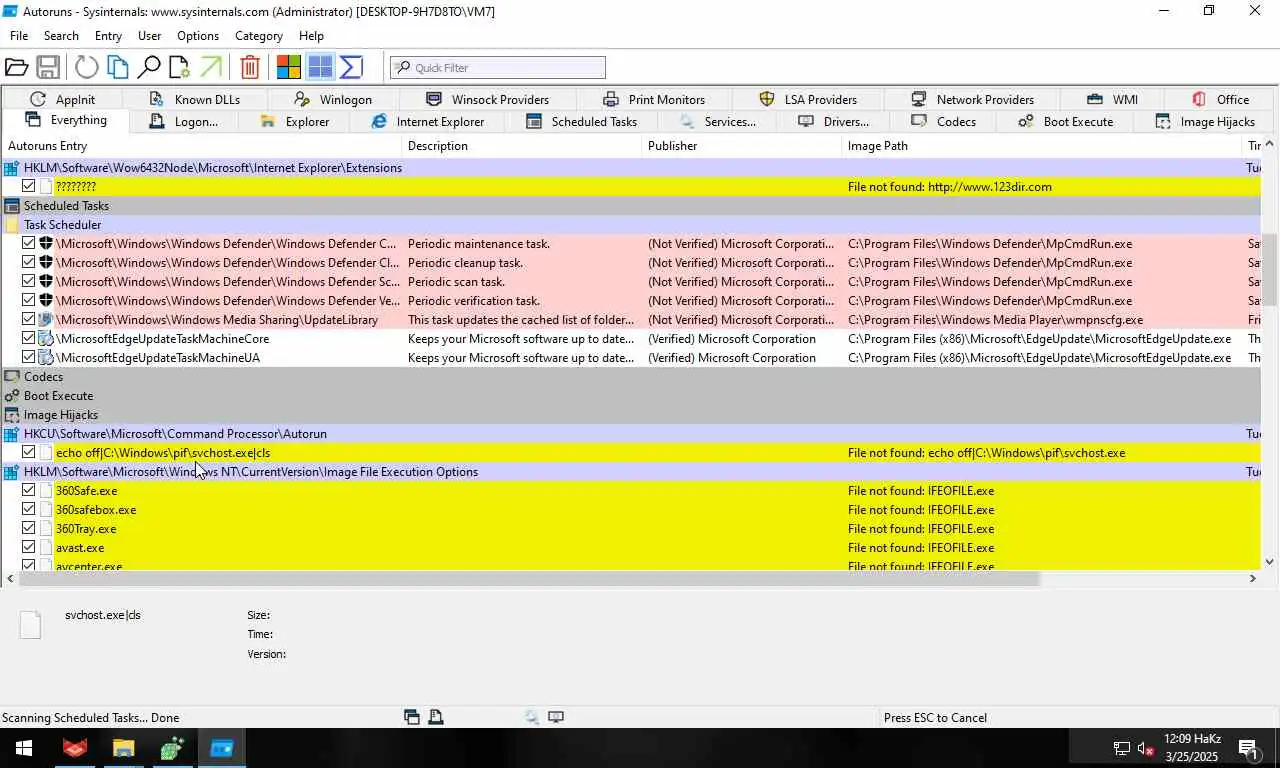This screenshot has height=768, width=1280.
Task: Sort by the Description column header
Action: tap(521, 146)
